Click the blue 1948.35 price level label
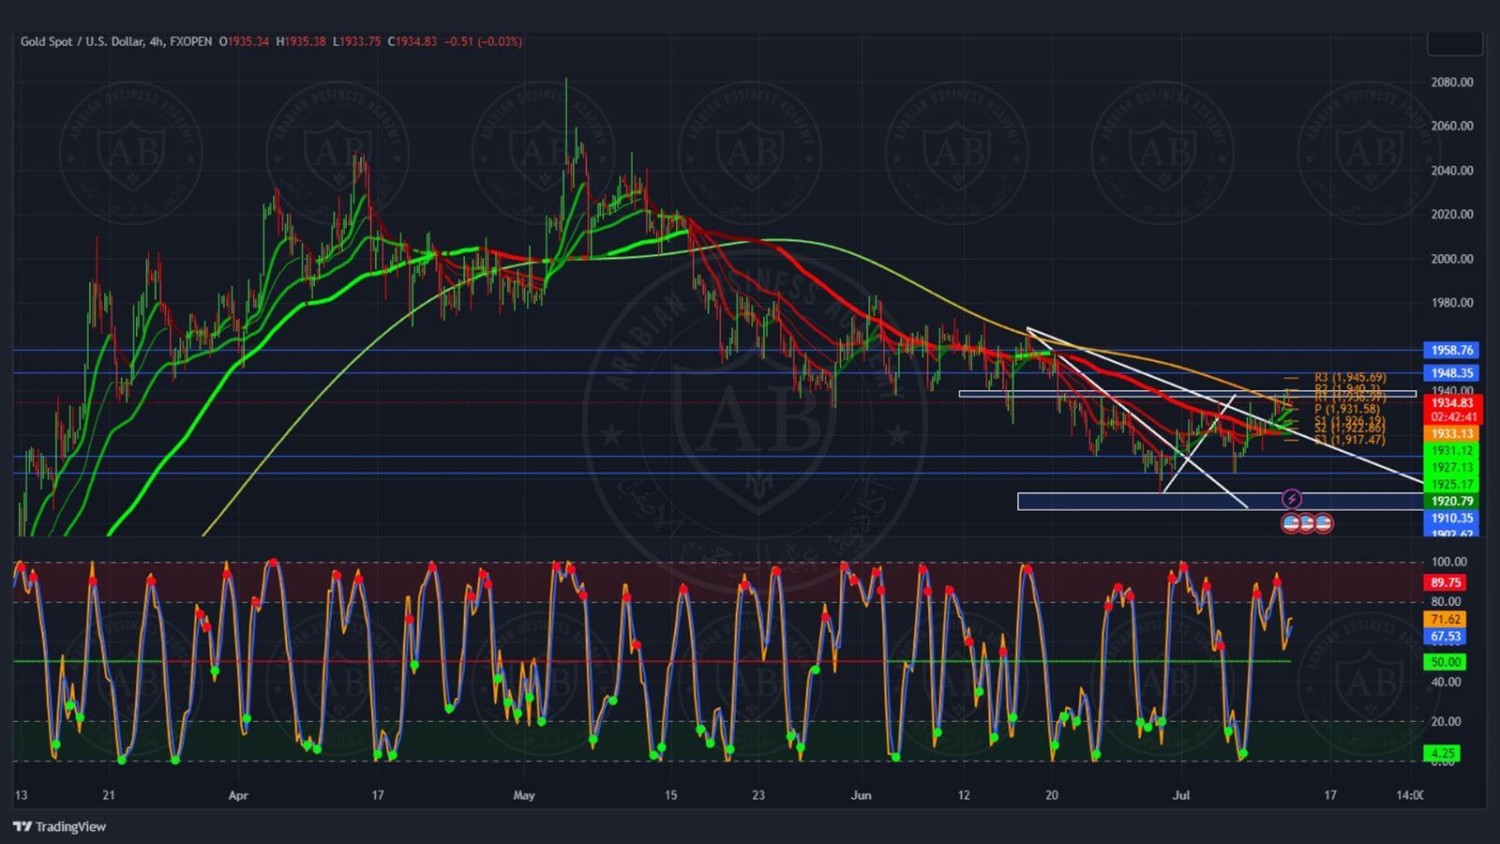1500x844 pixels. (x=1451, y=373)
